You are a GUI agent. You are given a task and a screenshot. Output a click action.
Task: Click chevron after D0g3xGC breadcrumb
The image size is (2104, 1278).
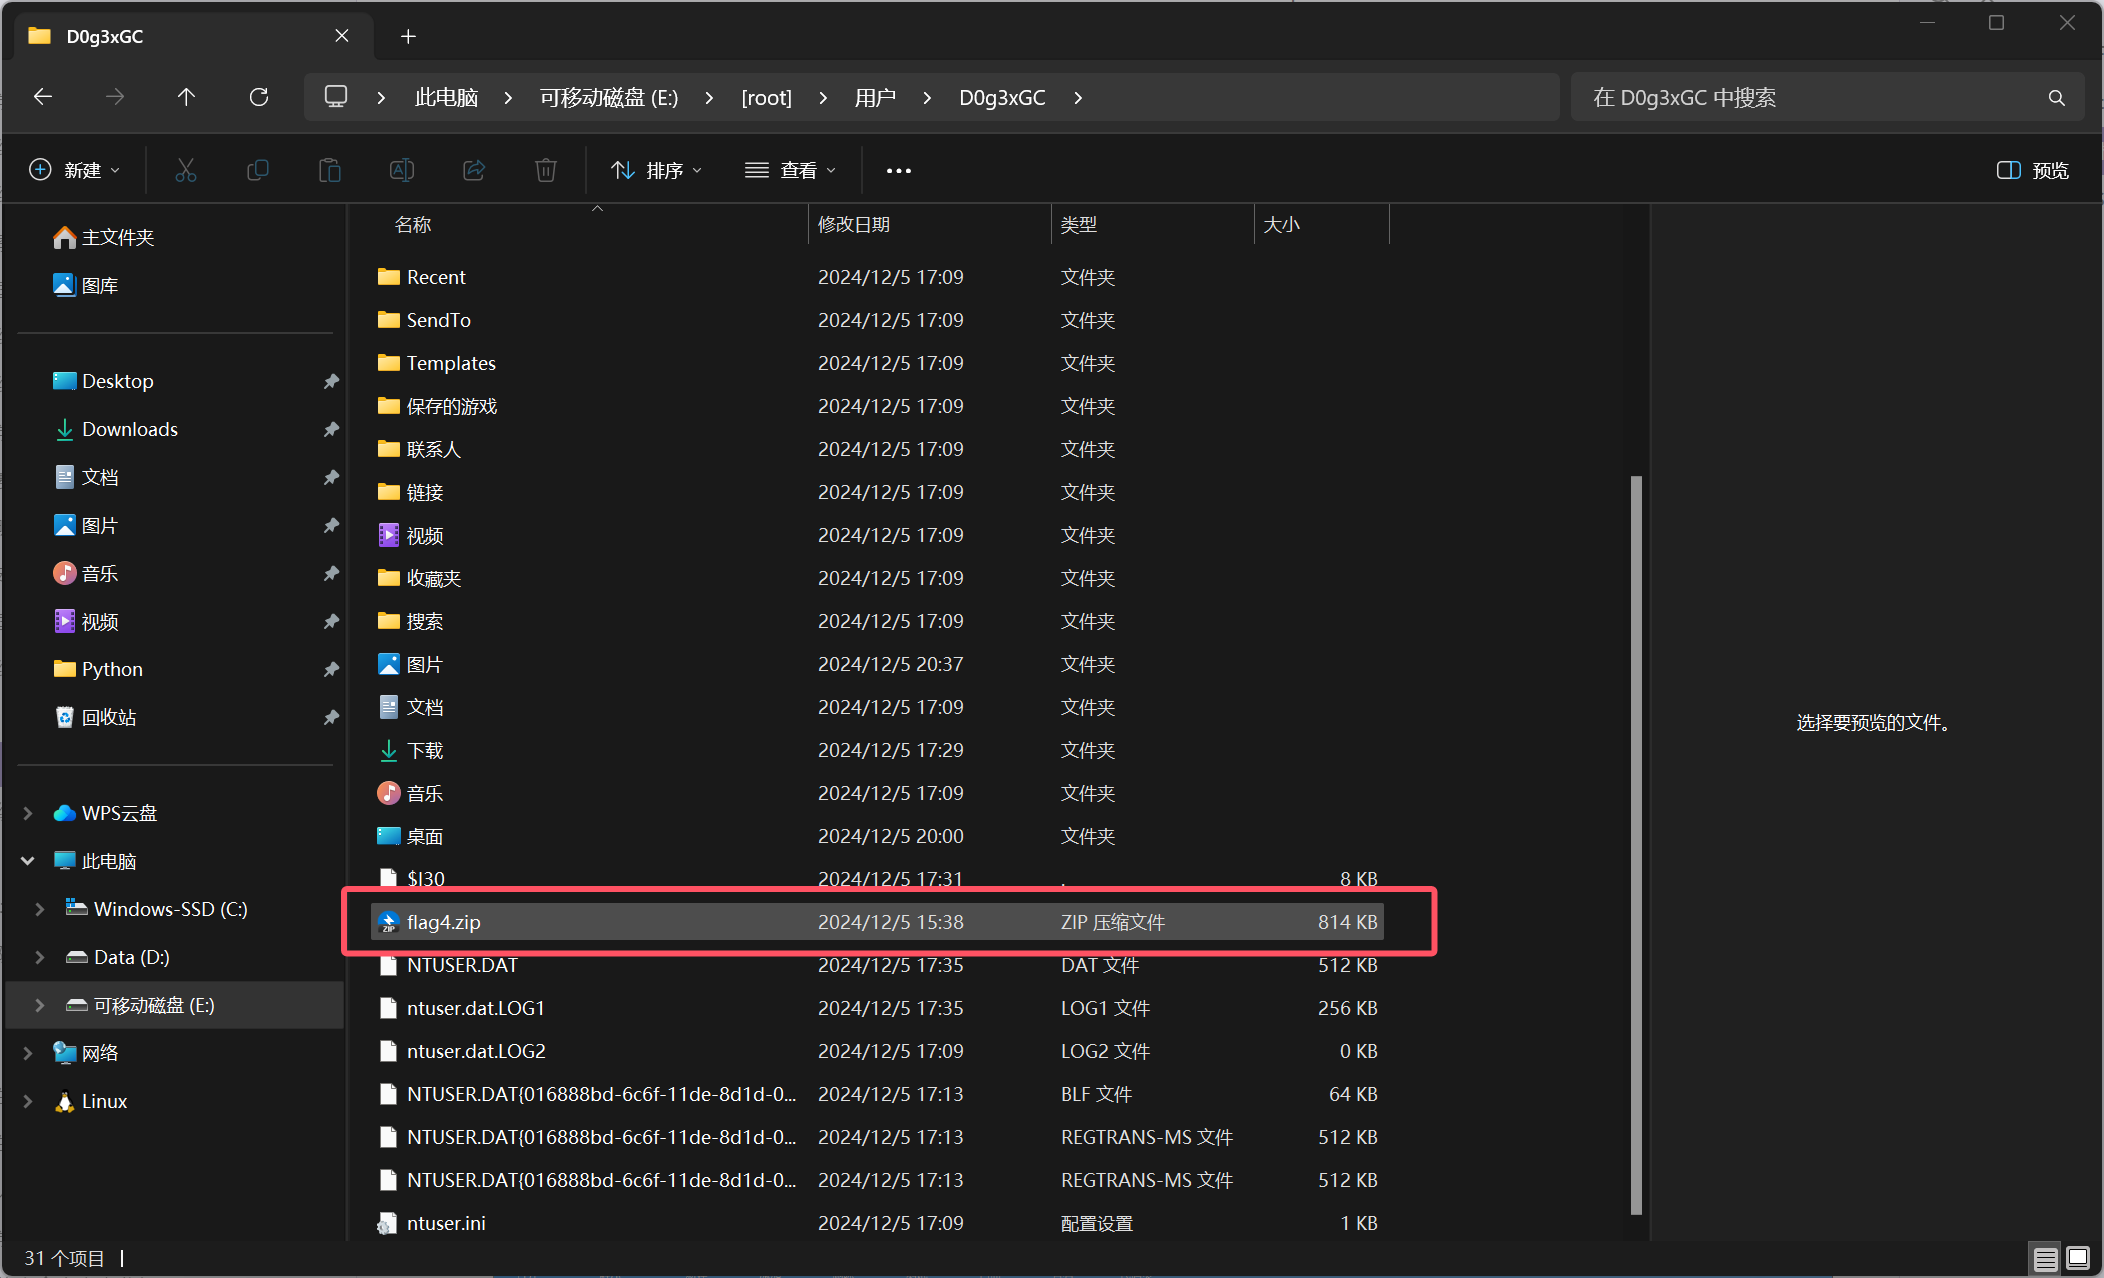pos(1078,97)
